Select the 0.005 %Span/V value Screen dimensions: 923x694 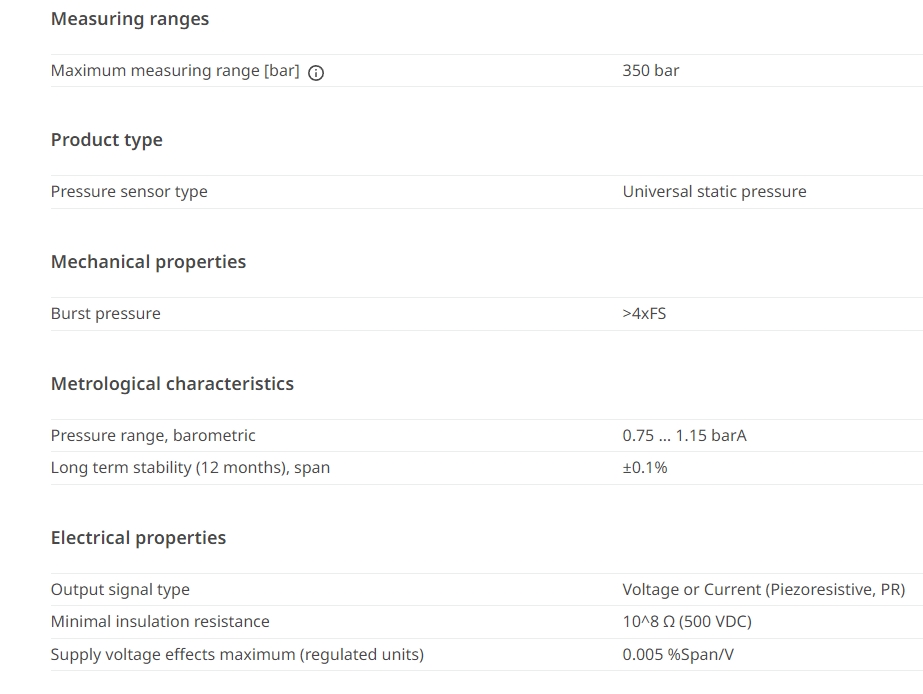pyautogui.click(x=678, y=655)
